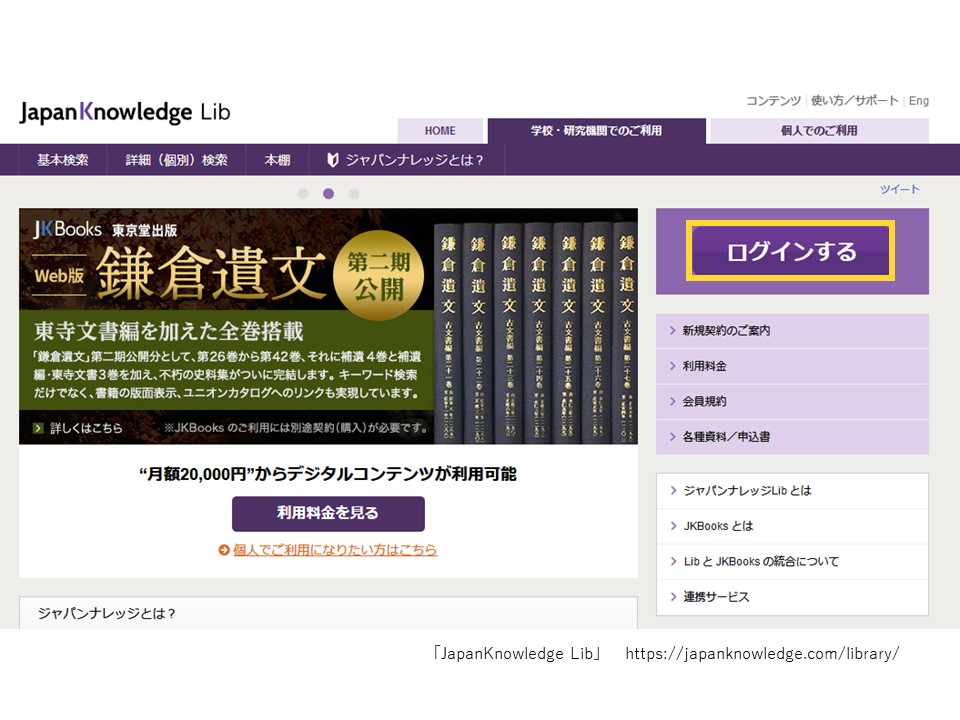
Task: Expand the 会員規約 chevron
Action: point(672,402)
